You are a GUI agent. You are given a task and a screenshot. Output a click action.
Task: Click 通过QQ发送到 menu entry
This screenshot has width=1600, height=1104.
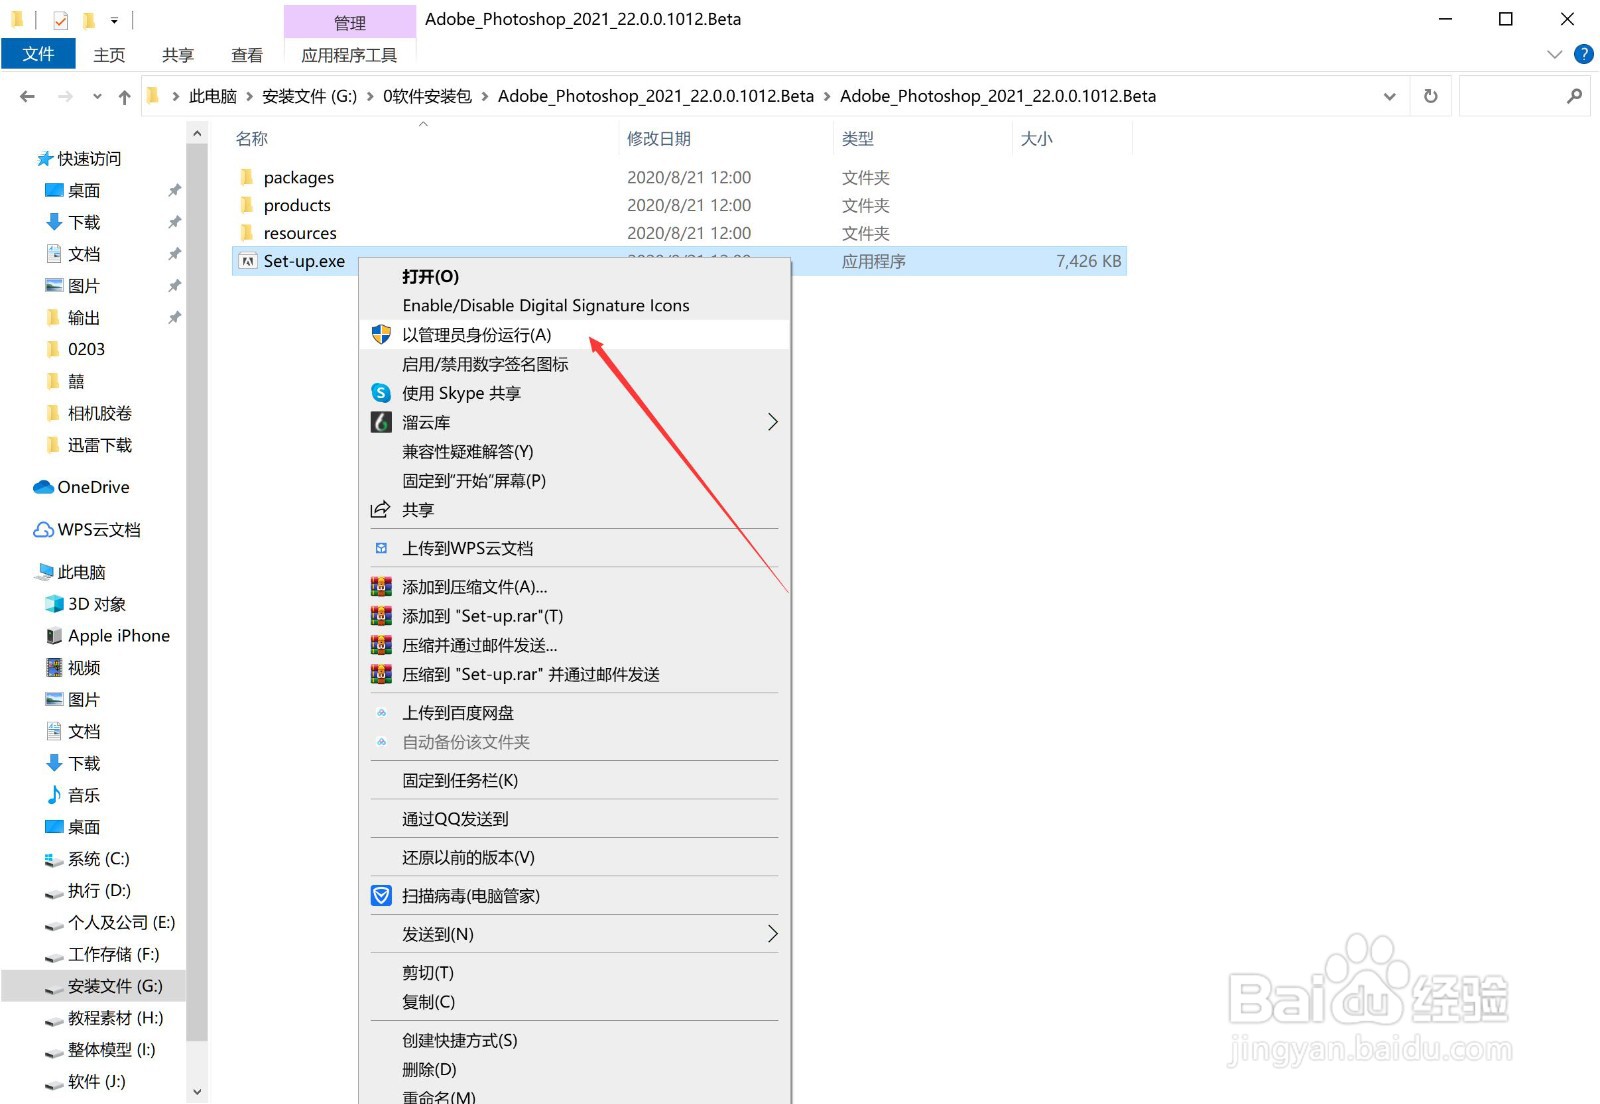coord(575,819)
